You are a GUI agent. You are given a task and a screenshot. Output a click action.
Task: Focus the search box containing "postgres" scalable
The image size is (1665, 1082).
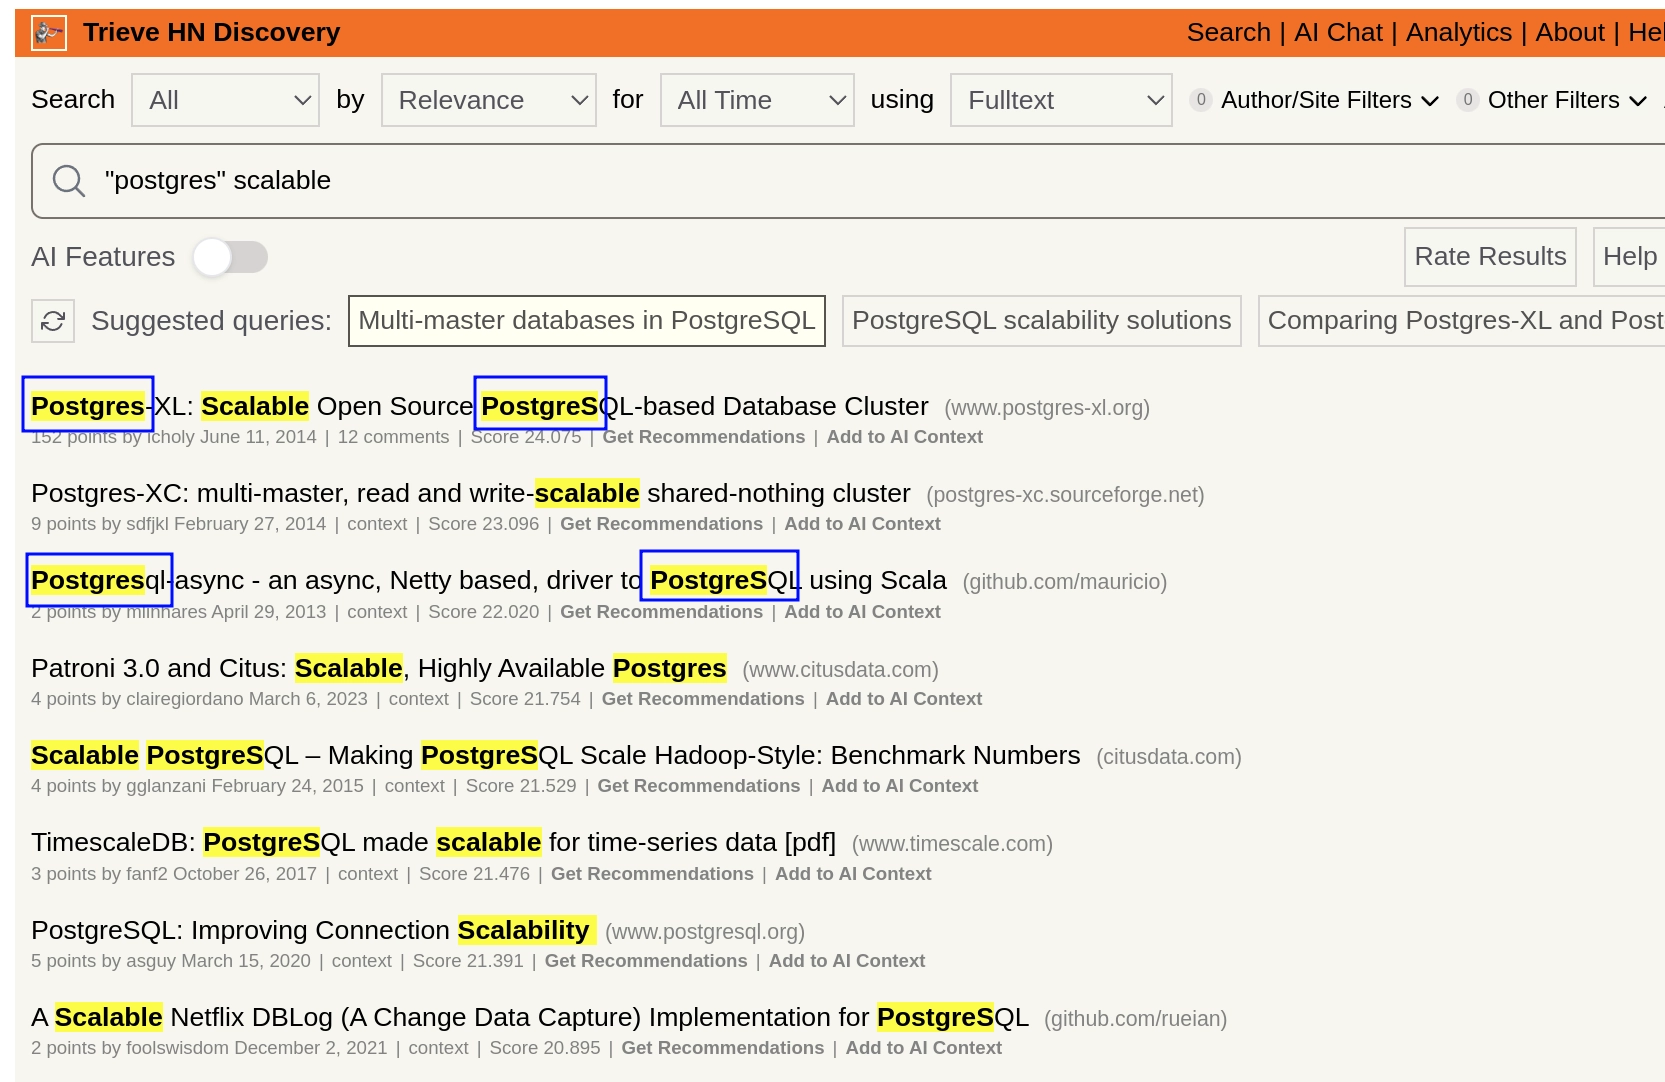pyautogui.click(x=850, y=181)
